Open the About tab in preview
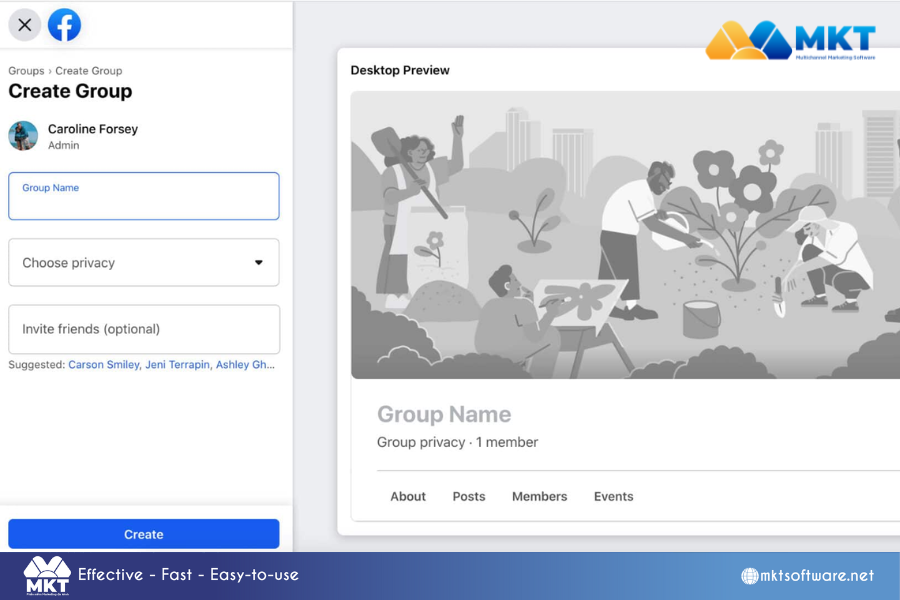 (x=408, y=497)
